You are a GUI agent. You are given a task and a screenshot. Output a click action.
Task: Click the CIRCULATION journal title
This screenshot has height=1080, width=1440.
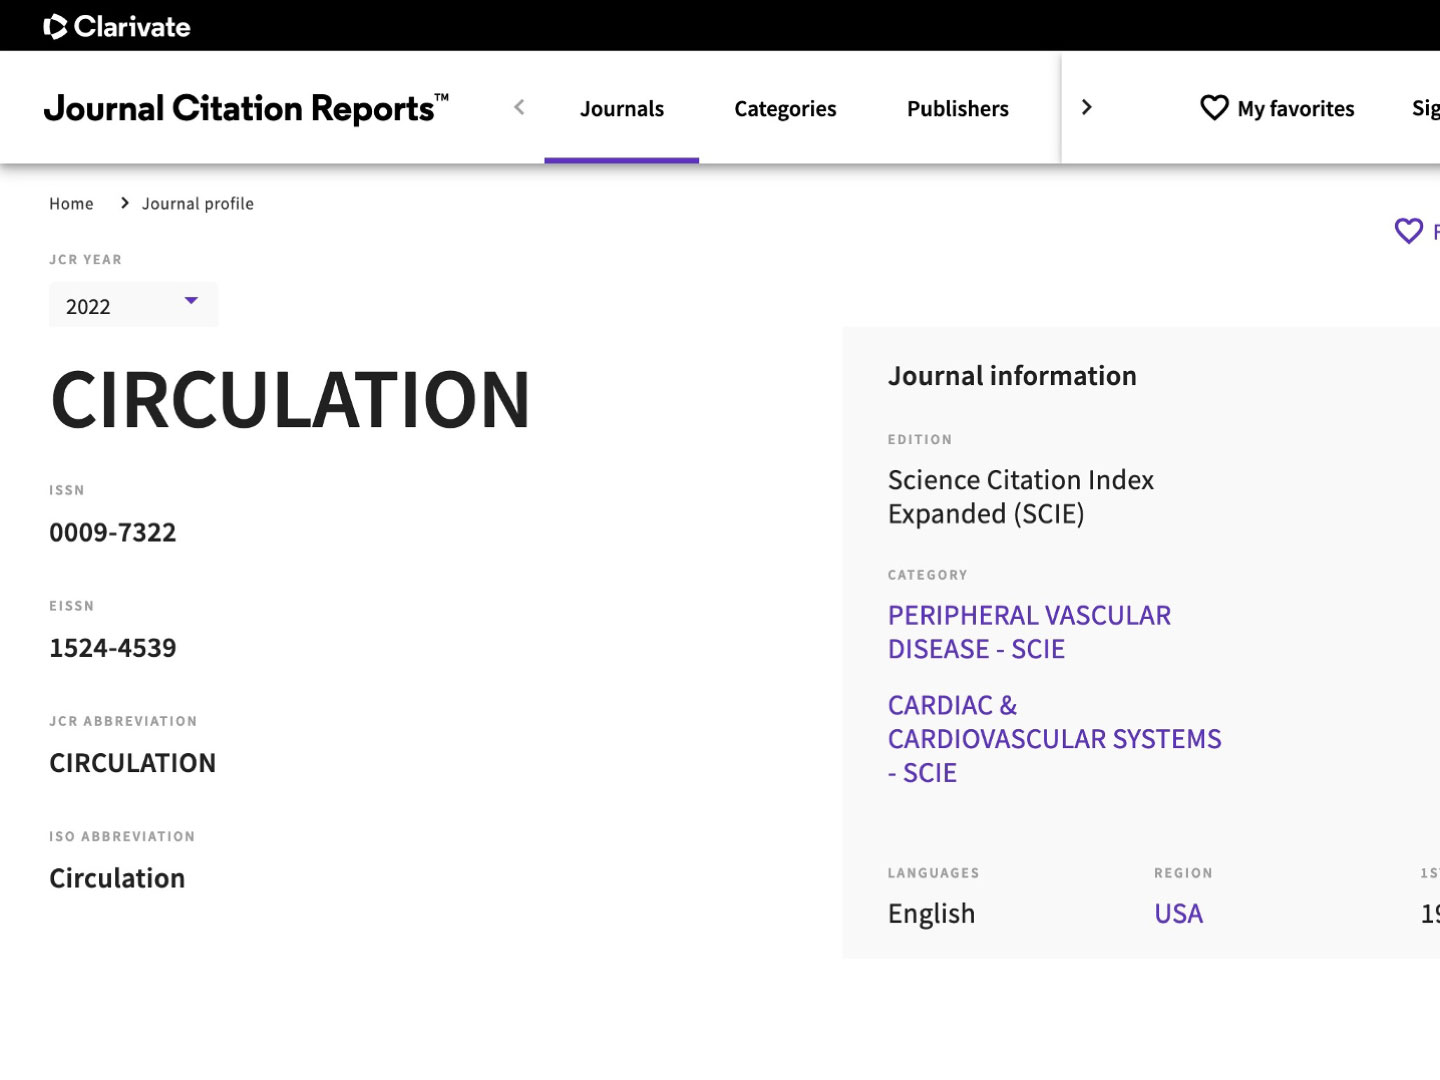coord(290,400)
